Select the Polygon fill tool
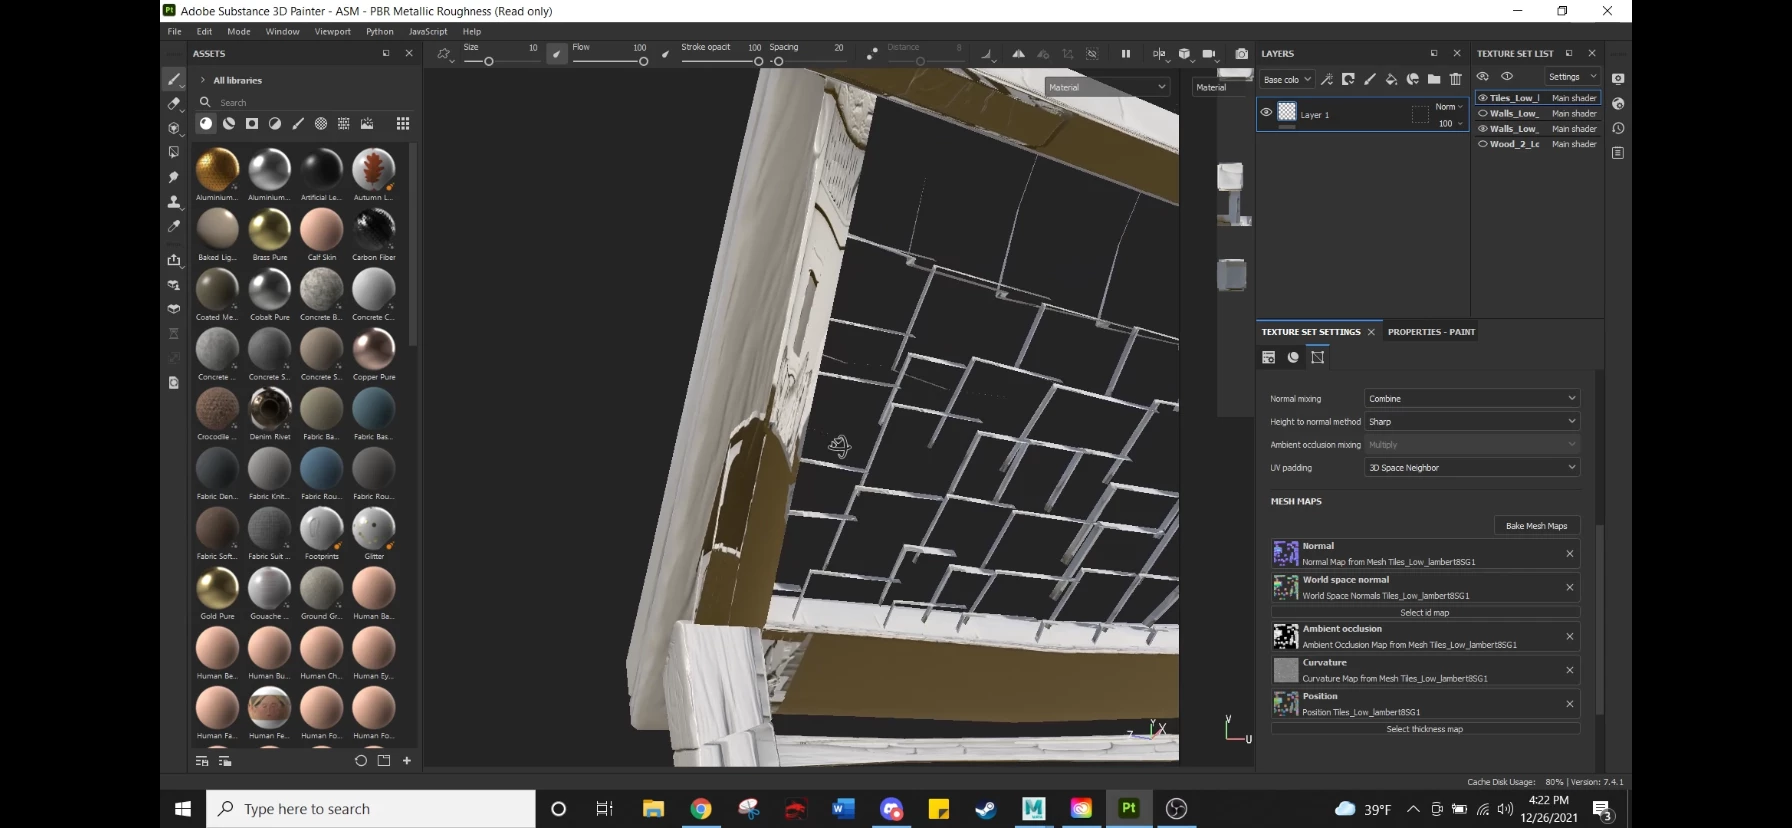This screenshot has height=828, width=1792. pyautogui.click(x=174, y=152)
